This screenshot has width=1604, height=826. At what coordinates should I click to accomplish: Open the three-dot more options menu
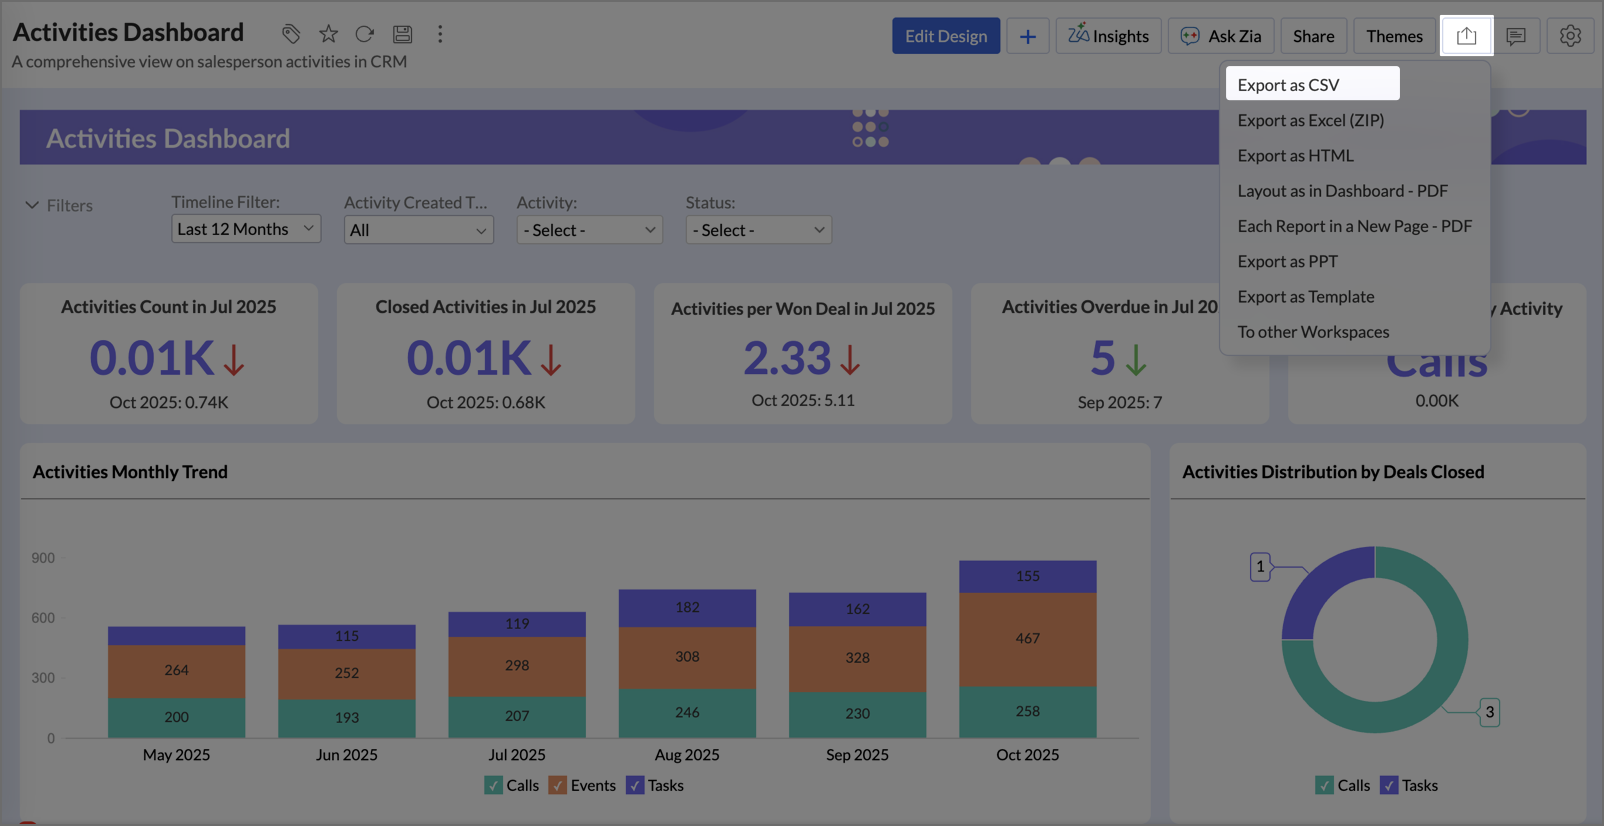point(440,34)
